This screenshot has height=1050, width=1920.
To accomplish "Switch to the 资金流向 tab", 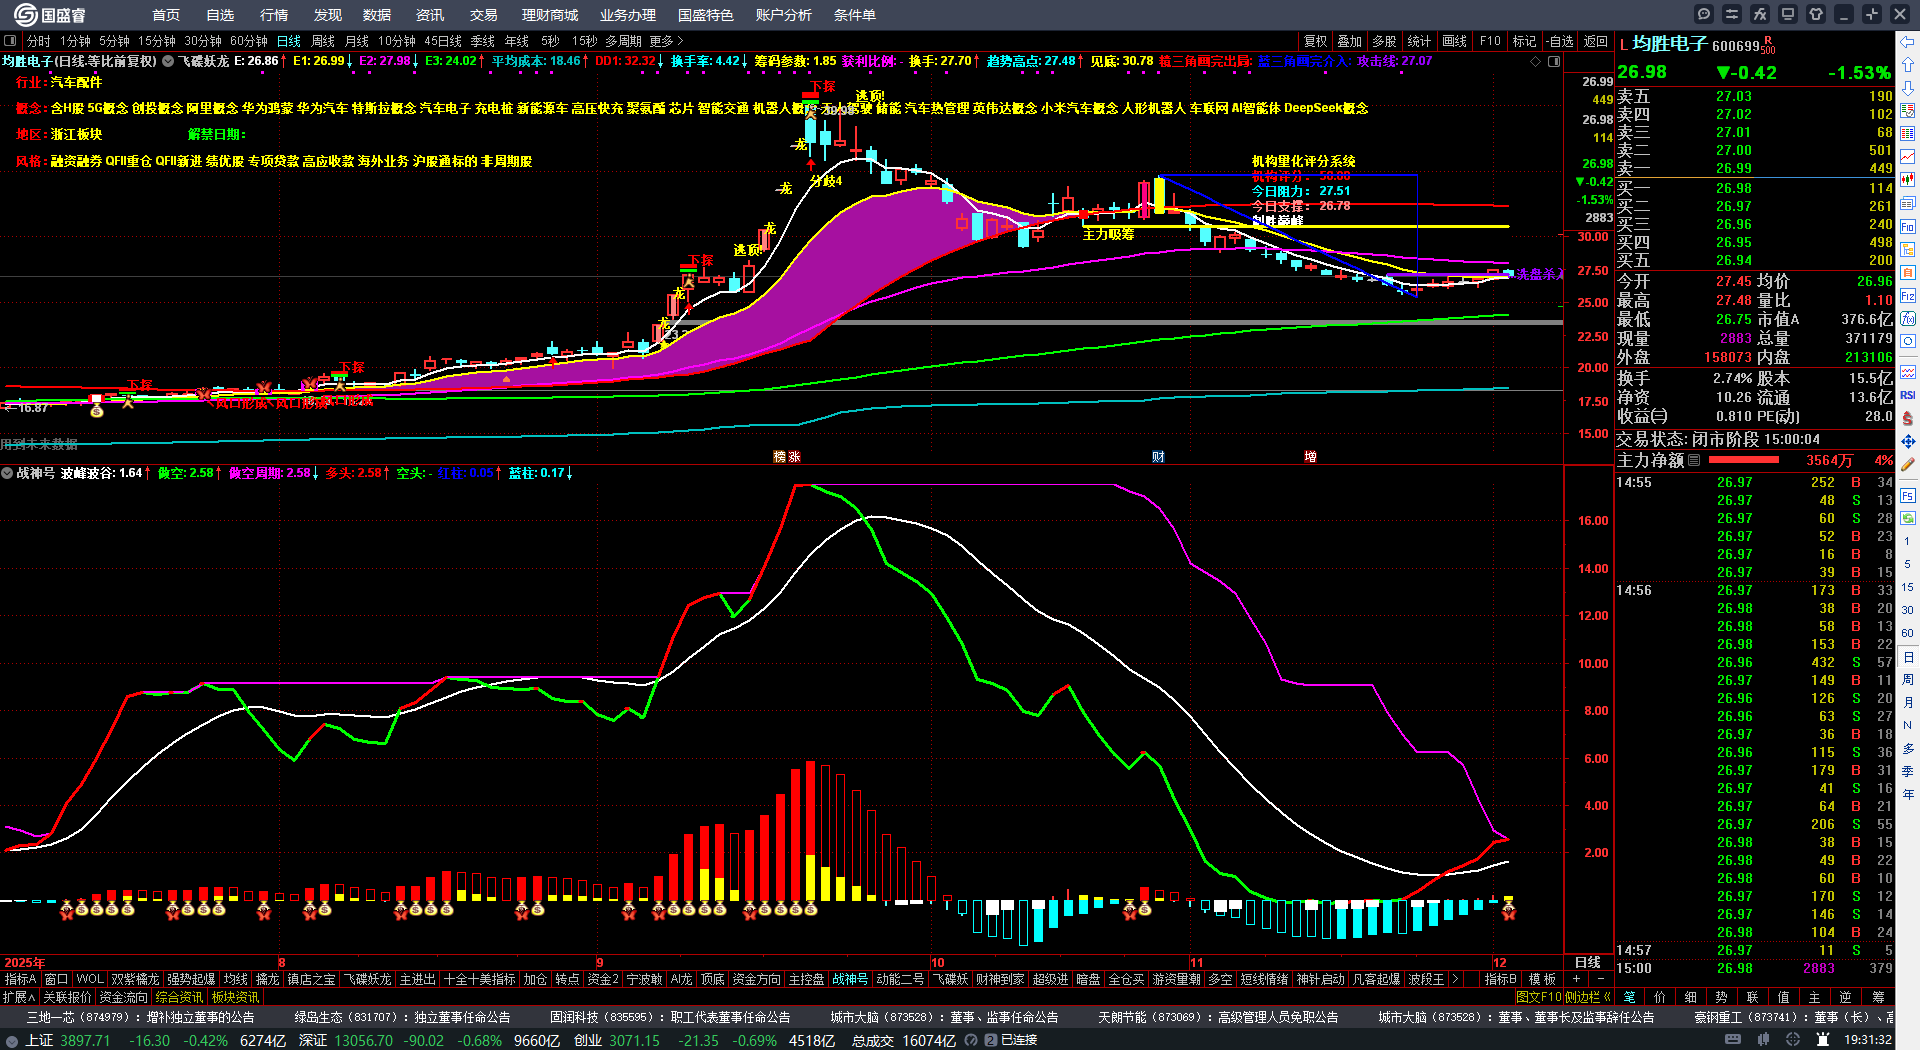I will pyautogui.click(x=124, y=997).
